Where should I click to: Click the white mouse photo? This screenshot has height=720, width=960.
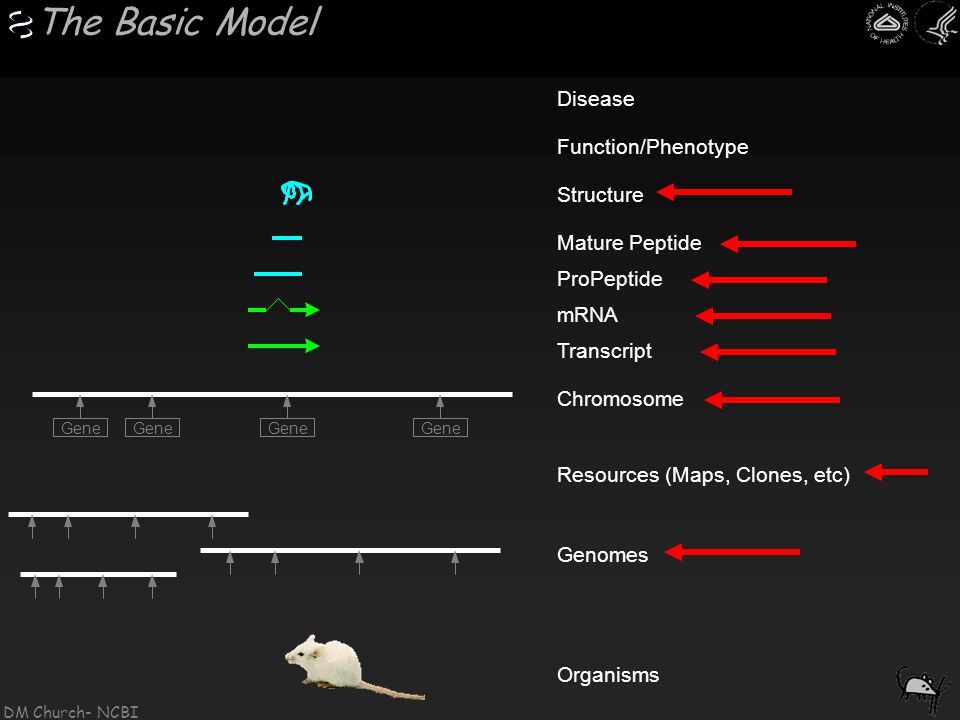[x=354, y=667]
